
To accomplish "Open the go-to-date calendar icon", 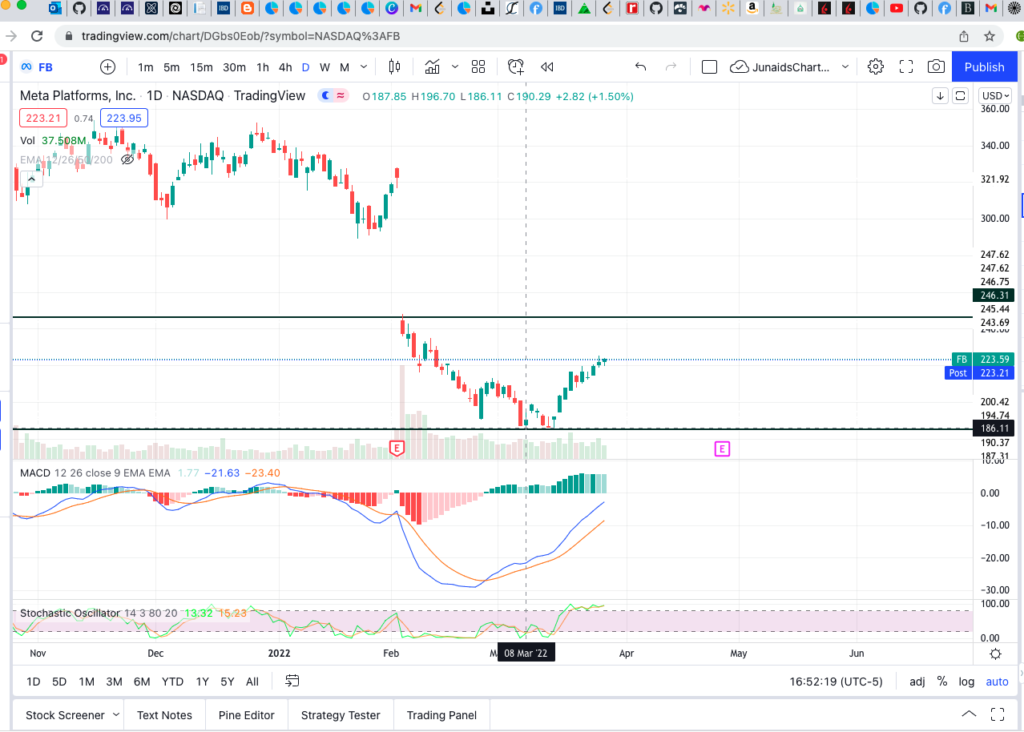I will tap(292, 681).
